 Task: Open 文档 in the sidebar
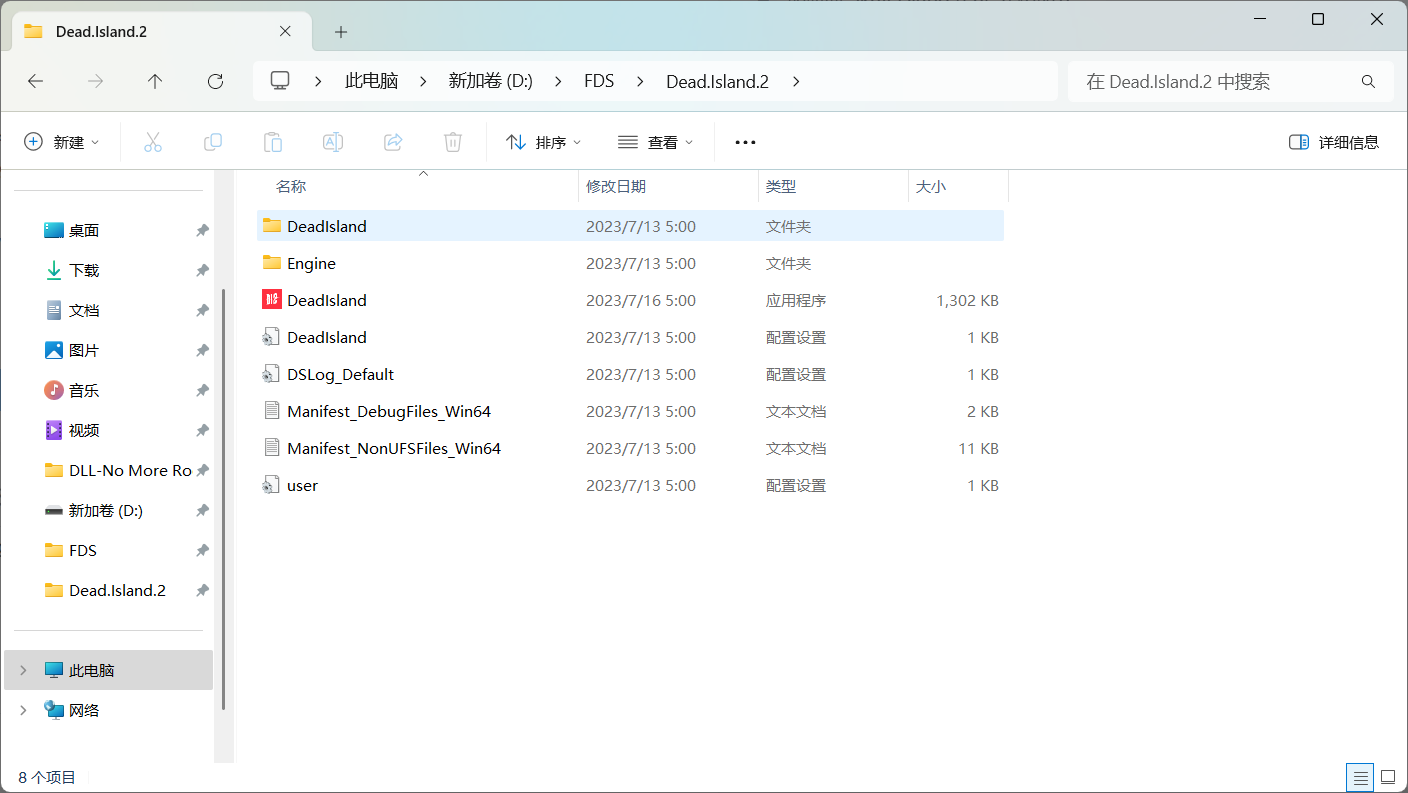(x=84, y=310)
